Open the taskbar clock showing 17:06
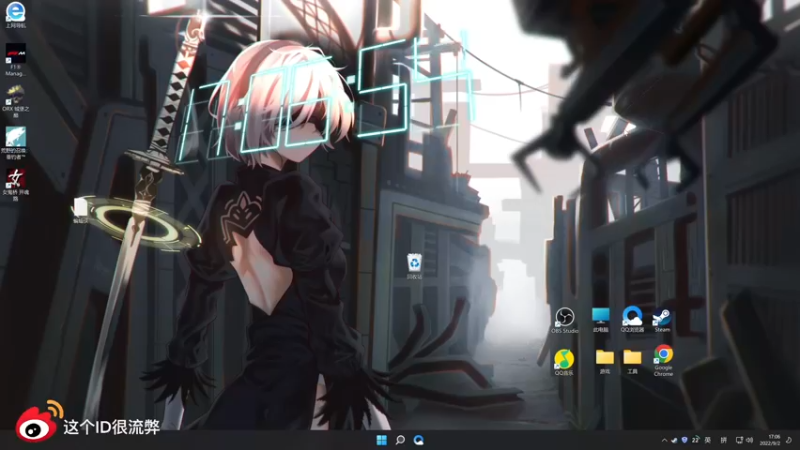 770,440
